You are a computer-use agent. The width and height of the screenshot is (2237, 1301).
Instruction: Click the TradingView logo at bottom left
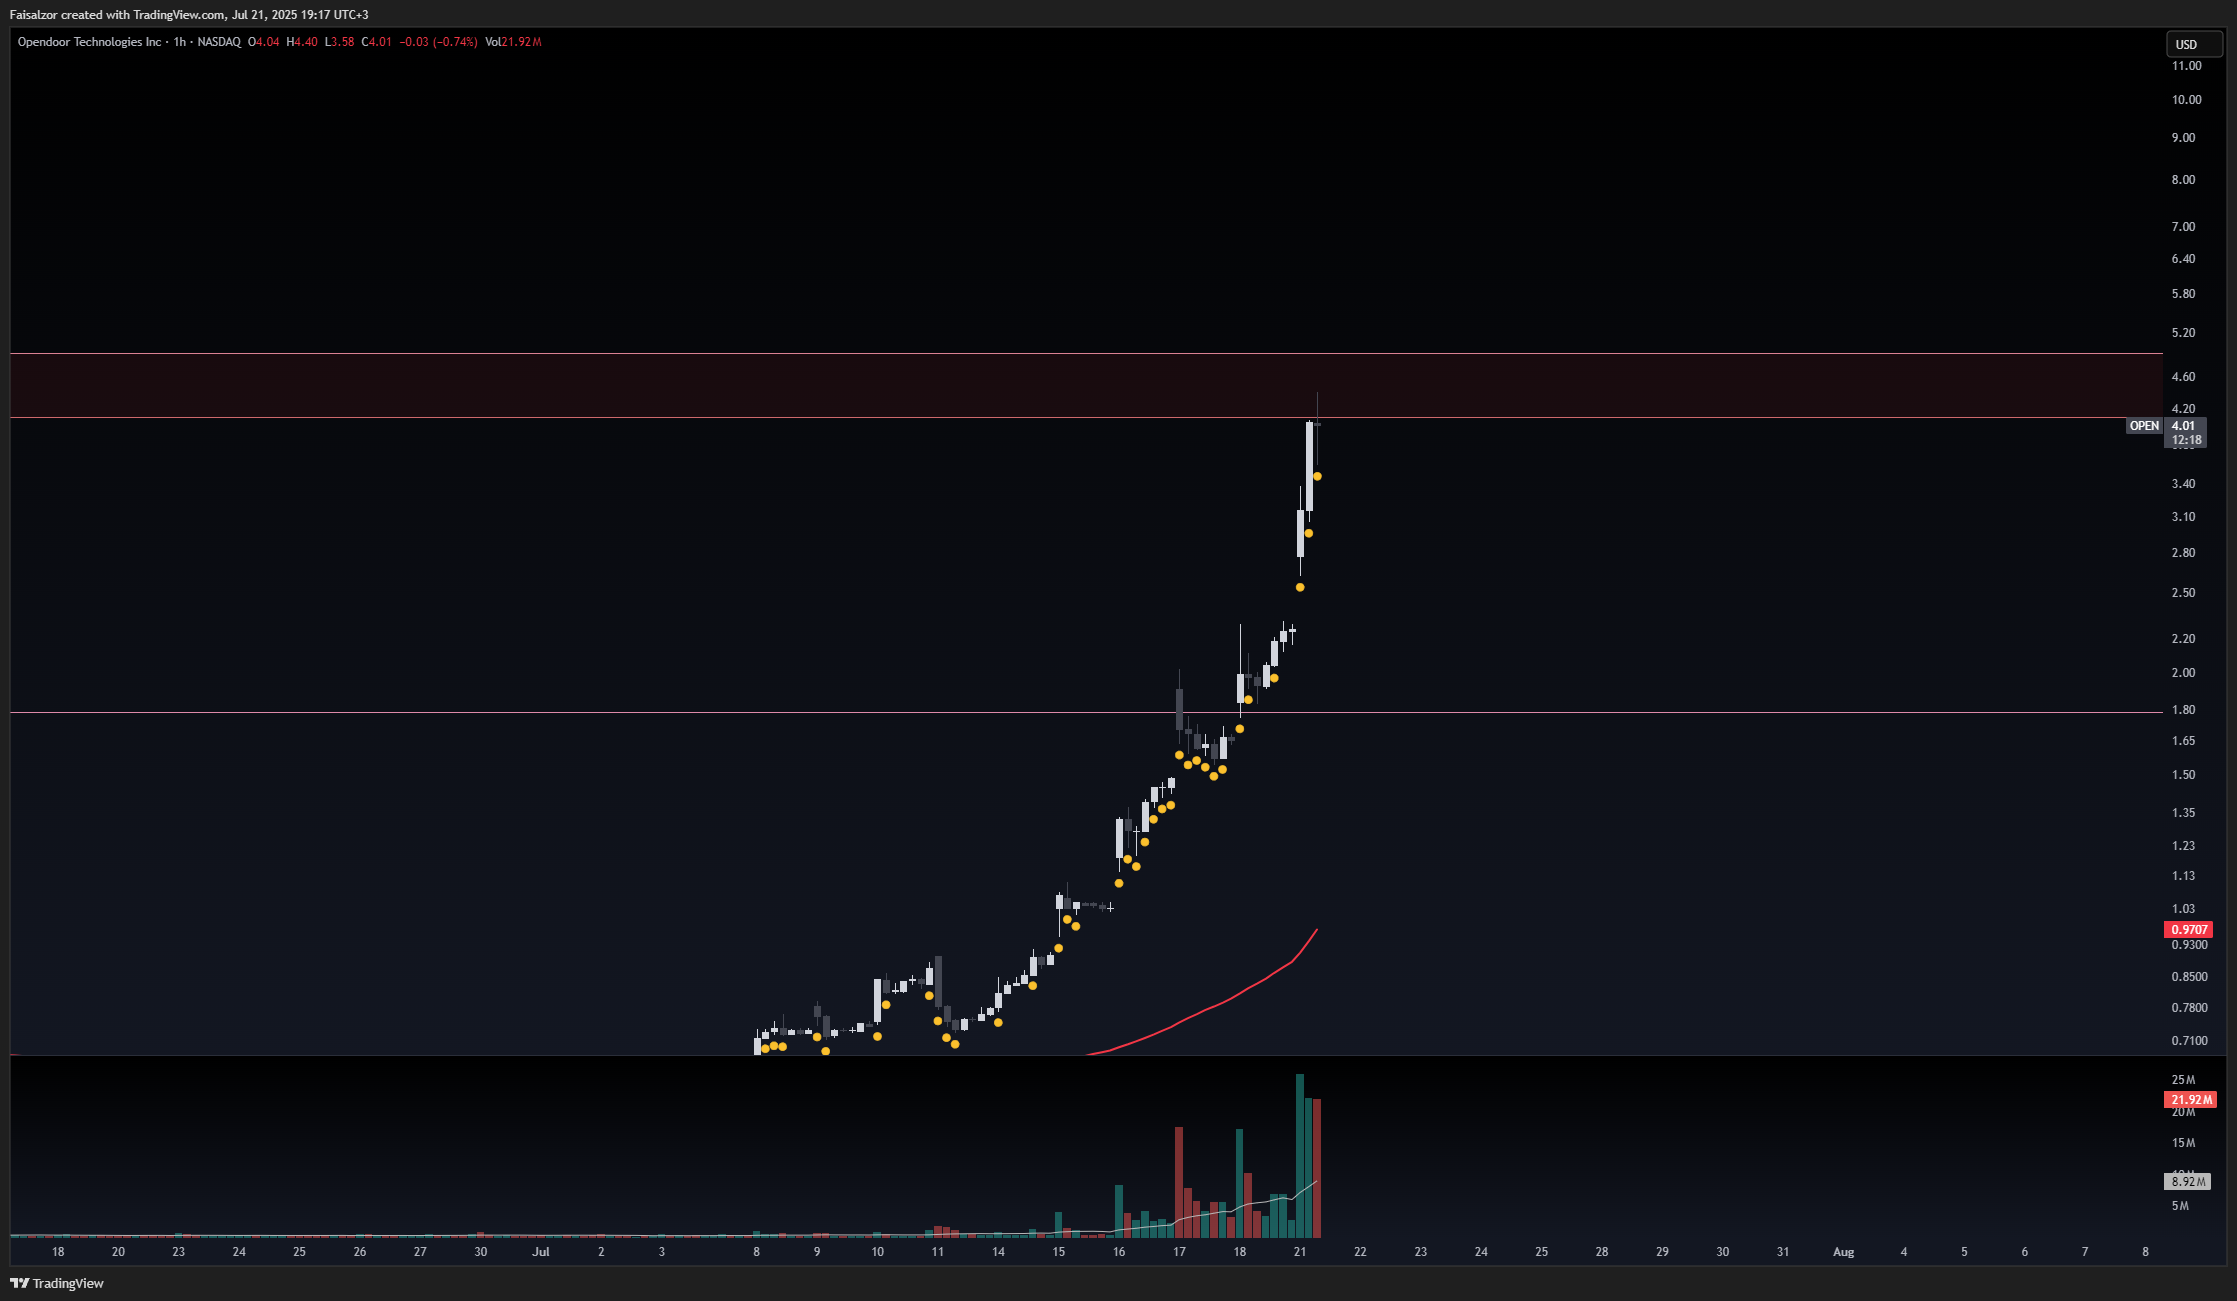pyautogui.click(x=57, y=1283)
